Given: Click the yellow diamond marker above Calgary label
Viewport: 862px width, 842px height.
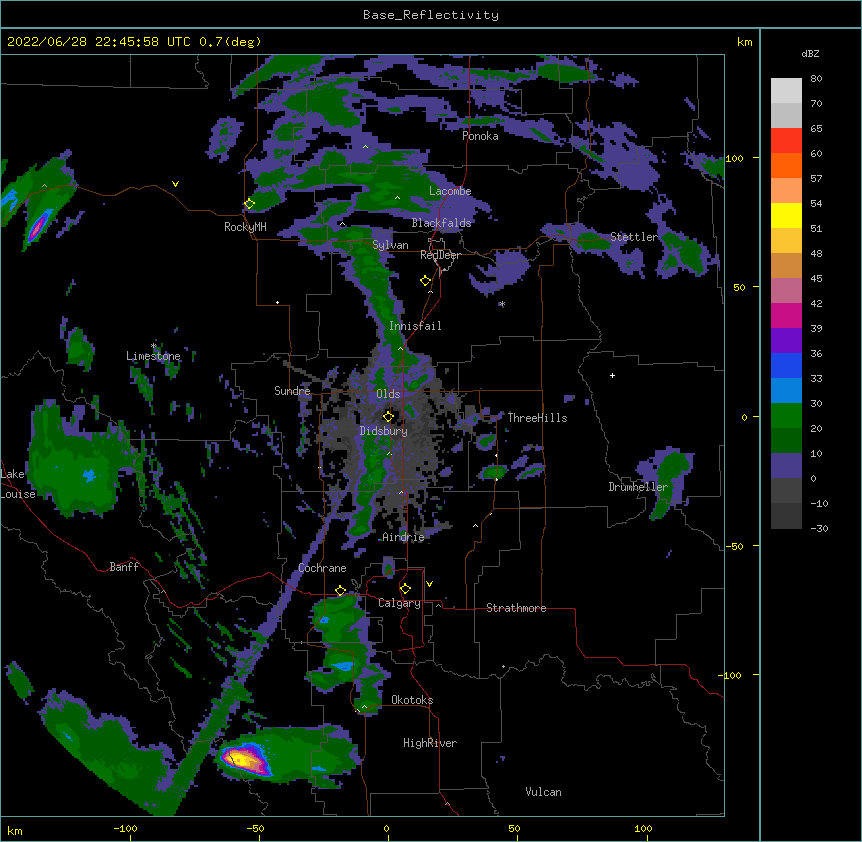Looking at the screenshot, I should click(x=405, y=589).
